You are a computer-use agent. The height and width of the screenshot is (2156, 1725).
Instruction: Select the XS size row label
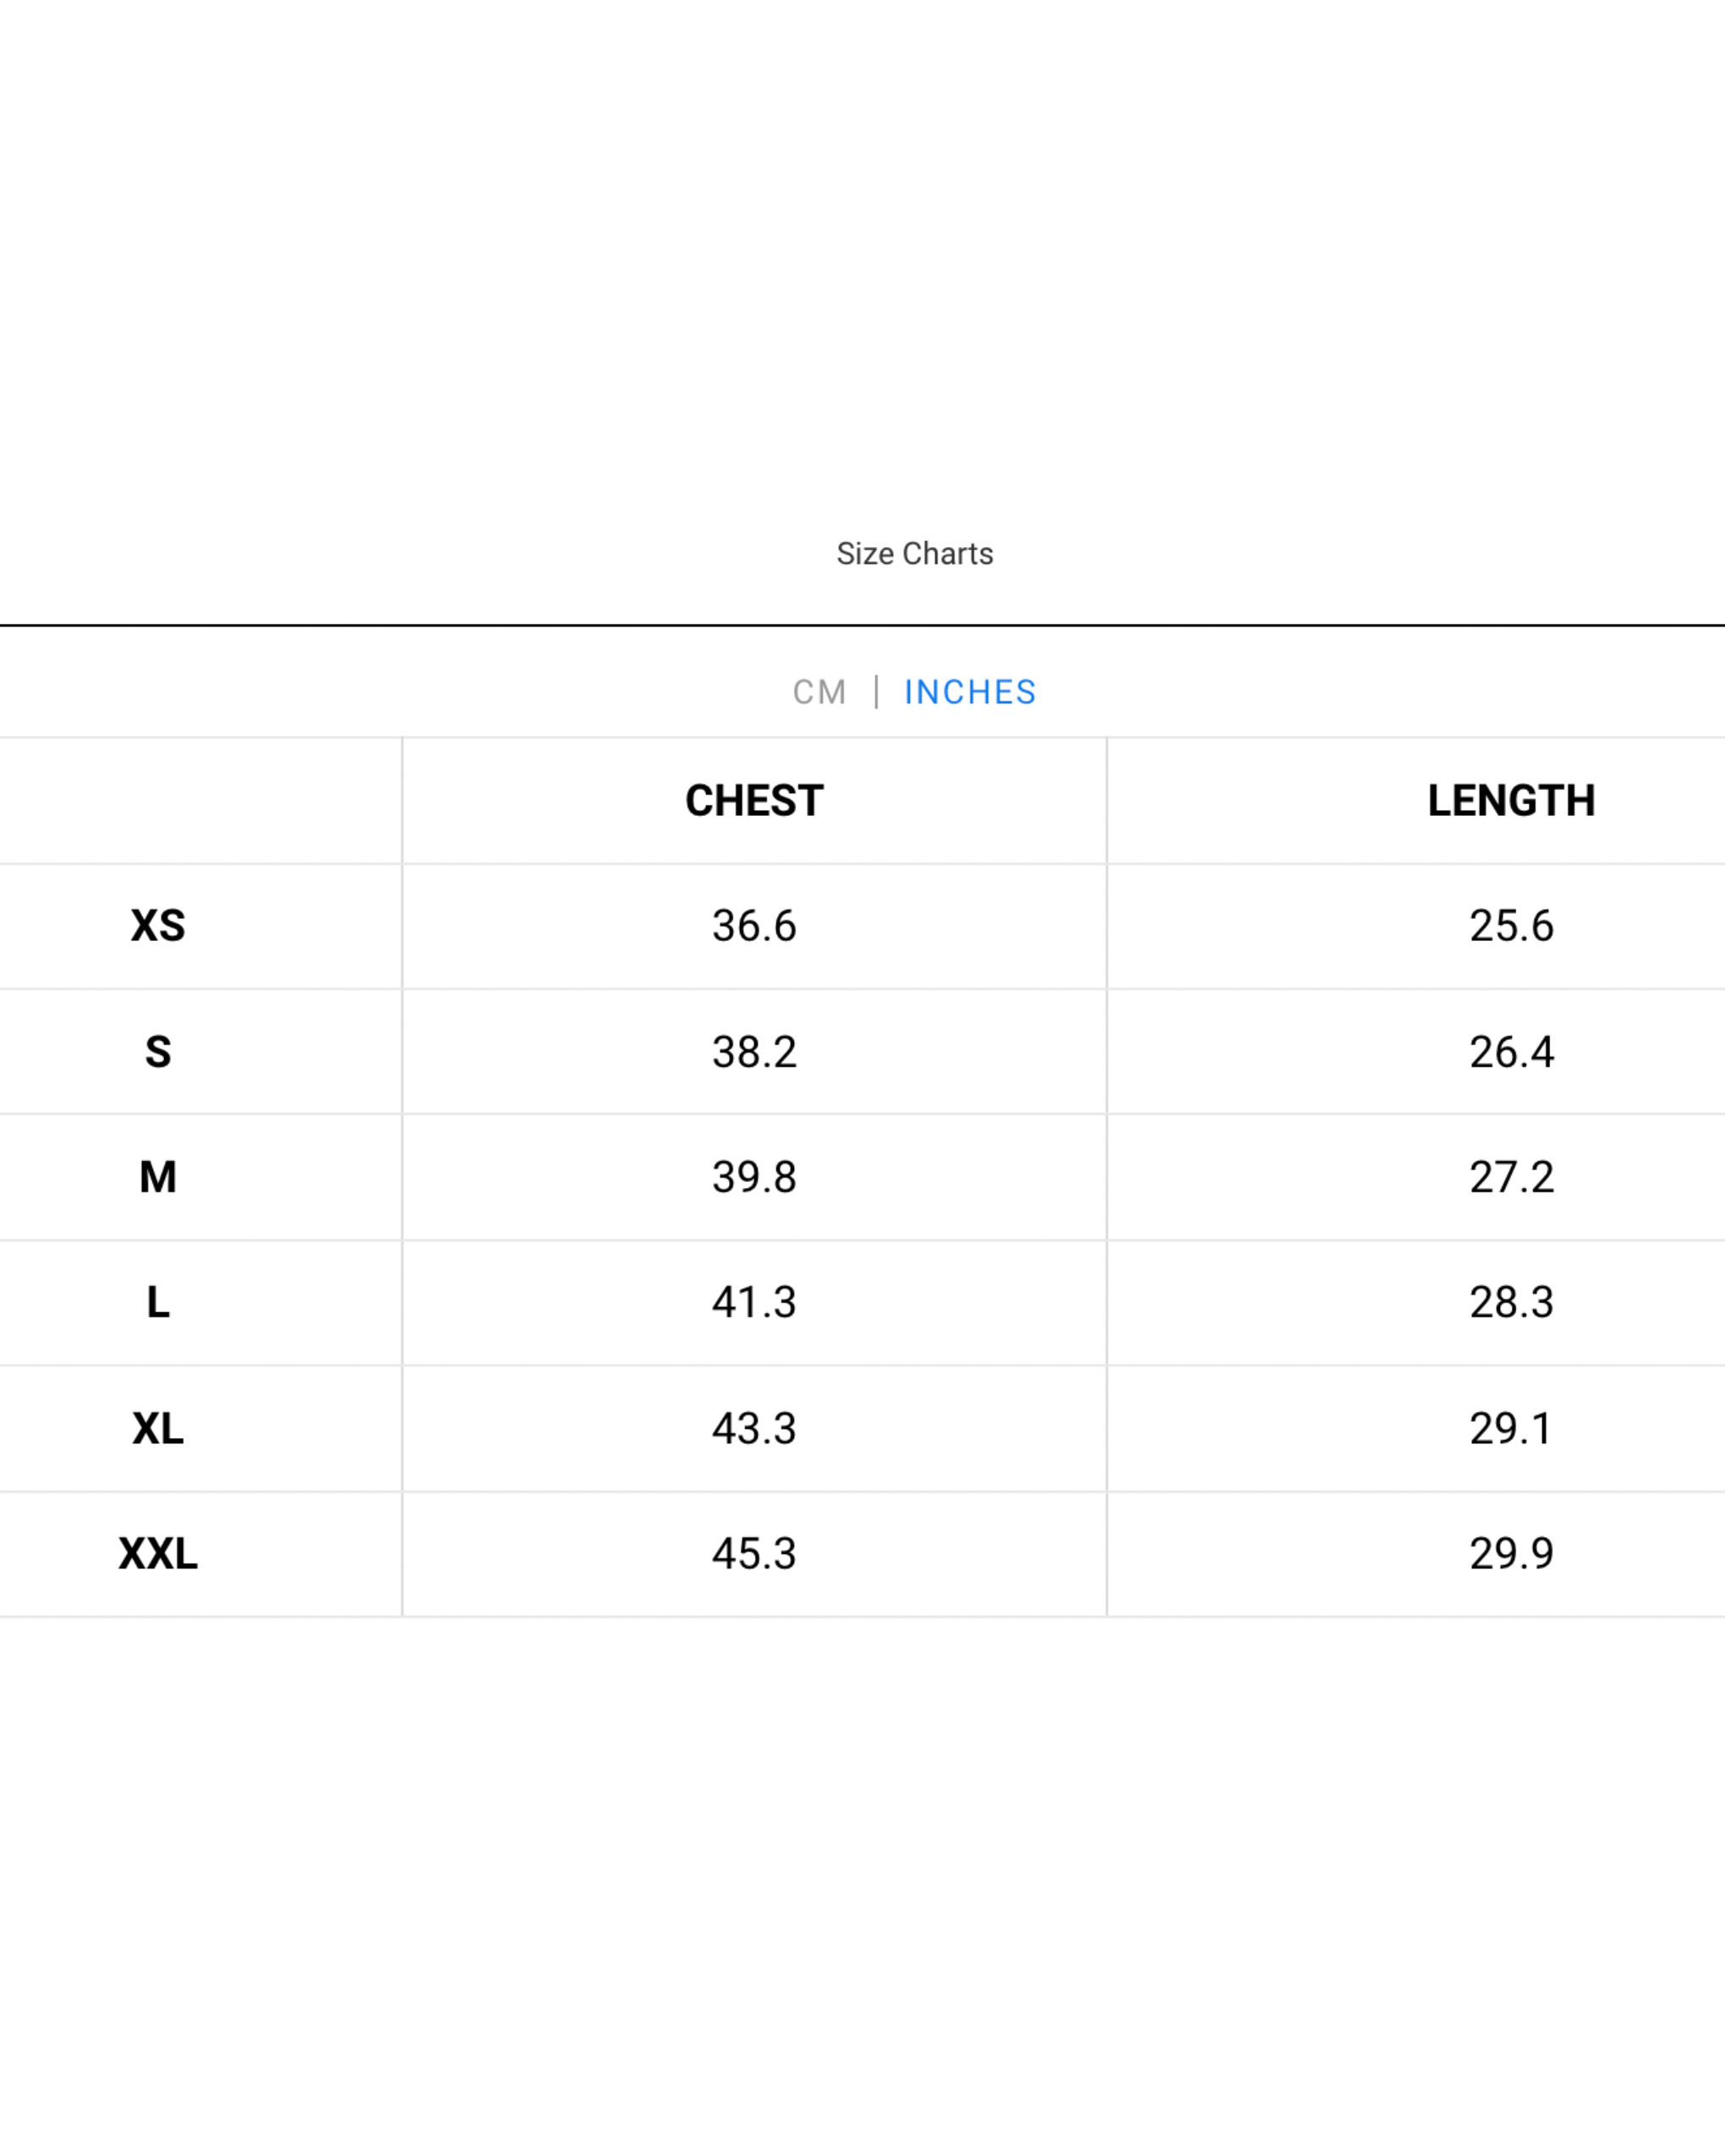click(x=158, y=926)
